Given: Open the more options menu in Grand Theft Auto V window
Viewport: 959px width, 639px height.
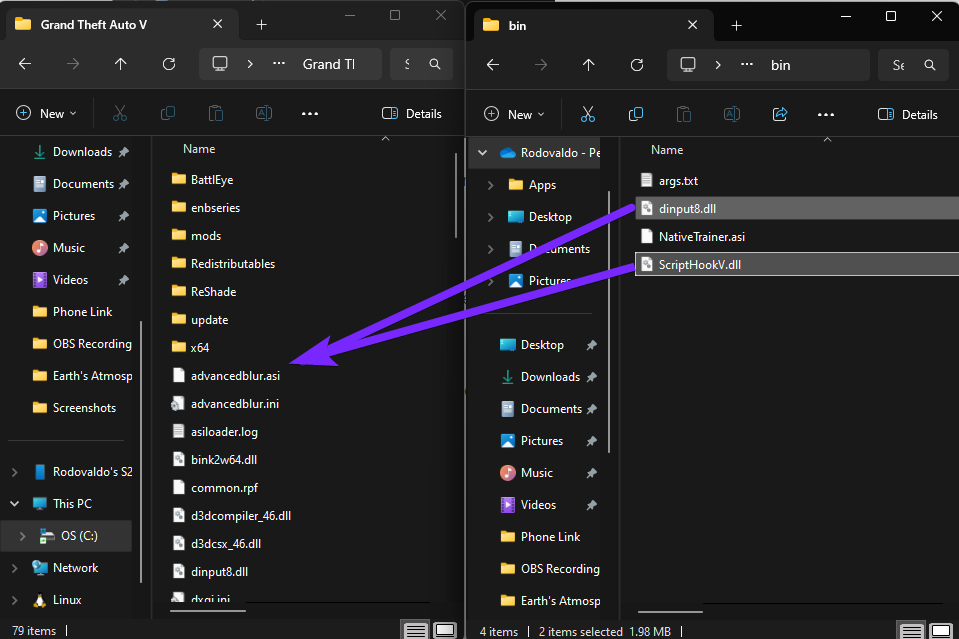Looking at the screenshot, I should coord(310,114).
